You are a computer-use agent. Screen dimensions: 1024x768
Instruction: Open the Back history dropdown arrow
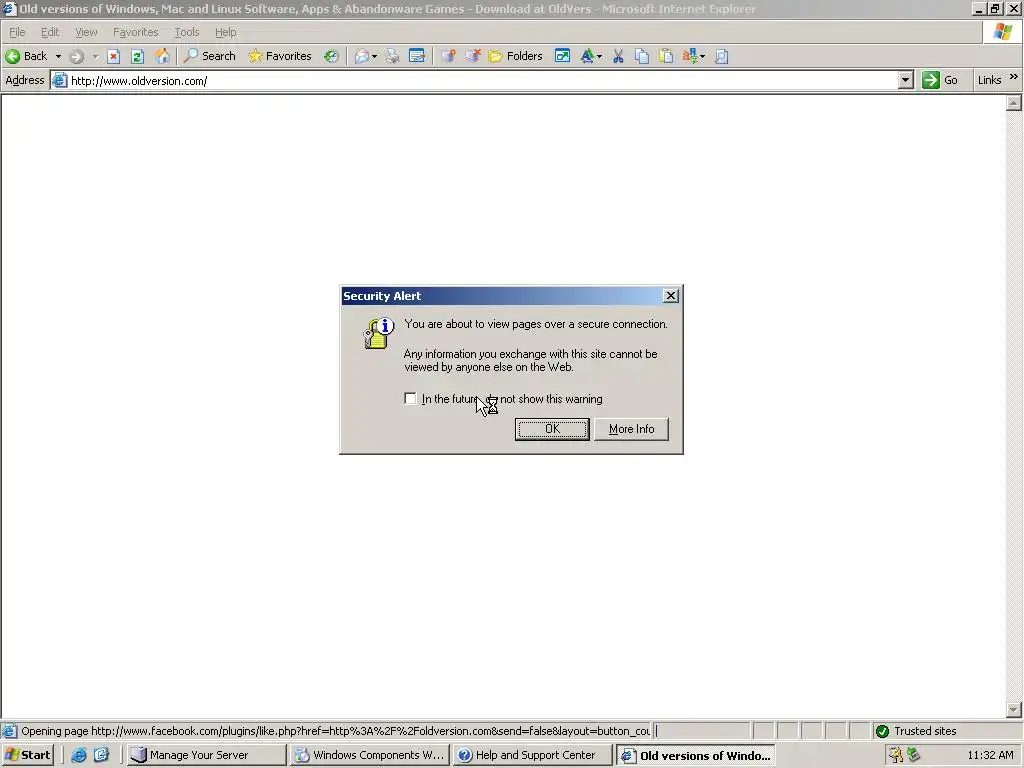click(58, 57)
